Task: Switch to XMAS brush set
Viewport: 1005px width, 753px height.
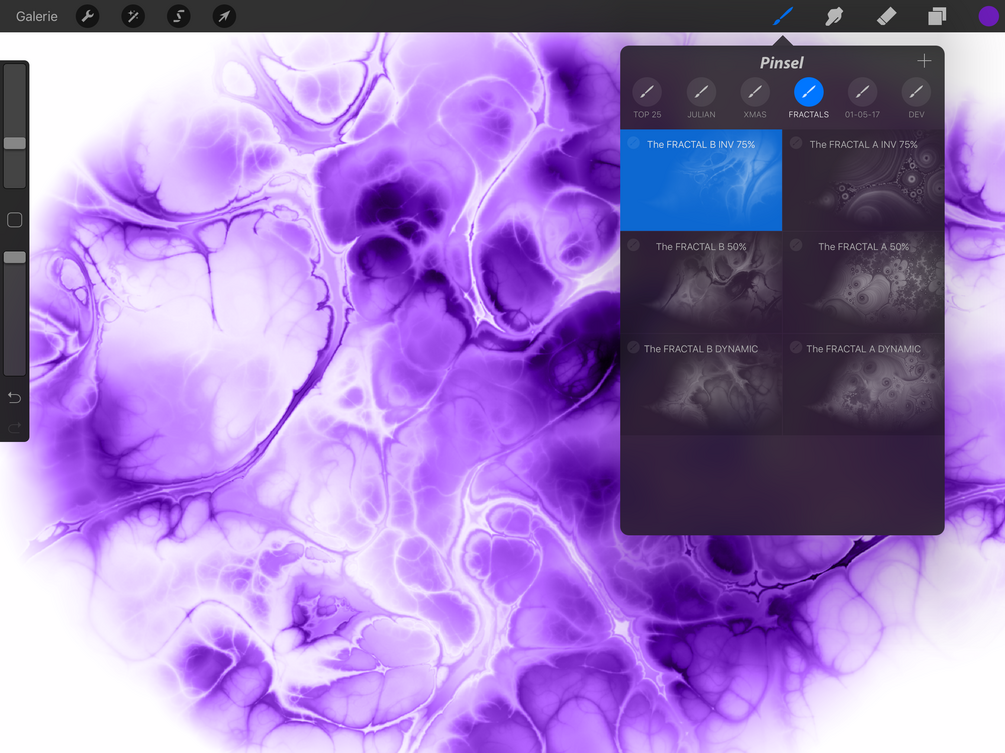Action: pos(755,98)
